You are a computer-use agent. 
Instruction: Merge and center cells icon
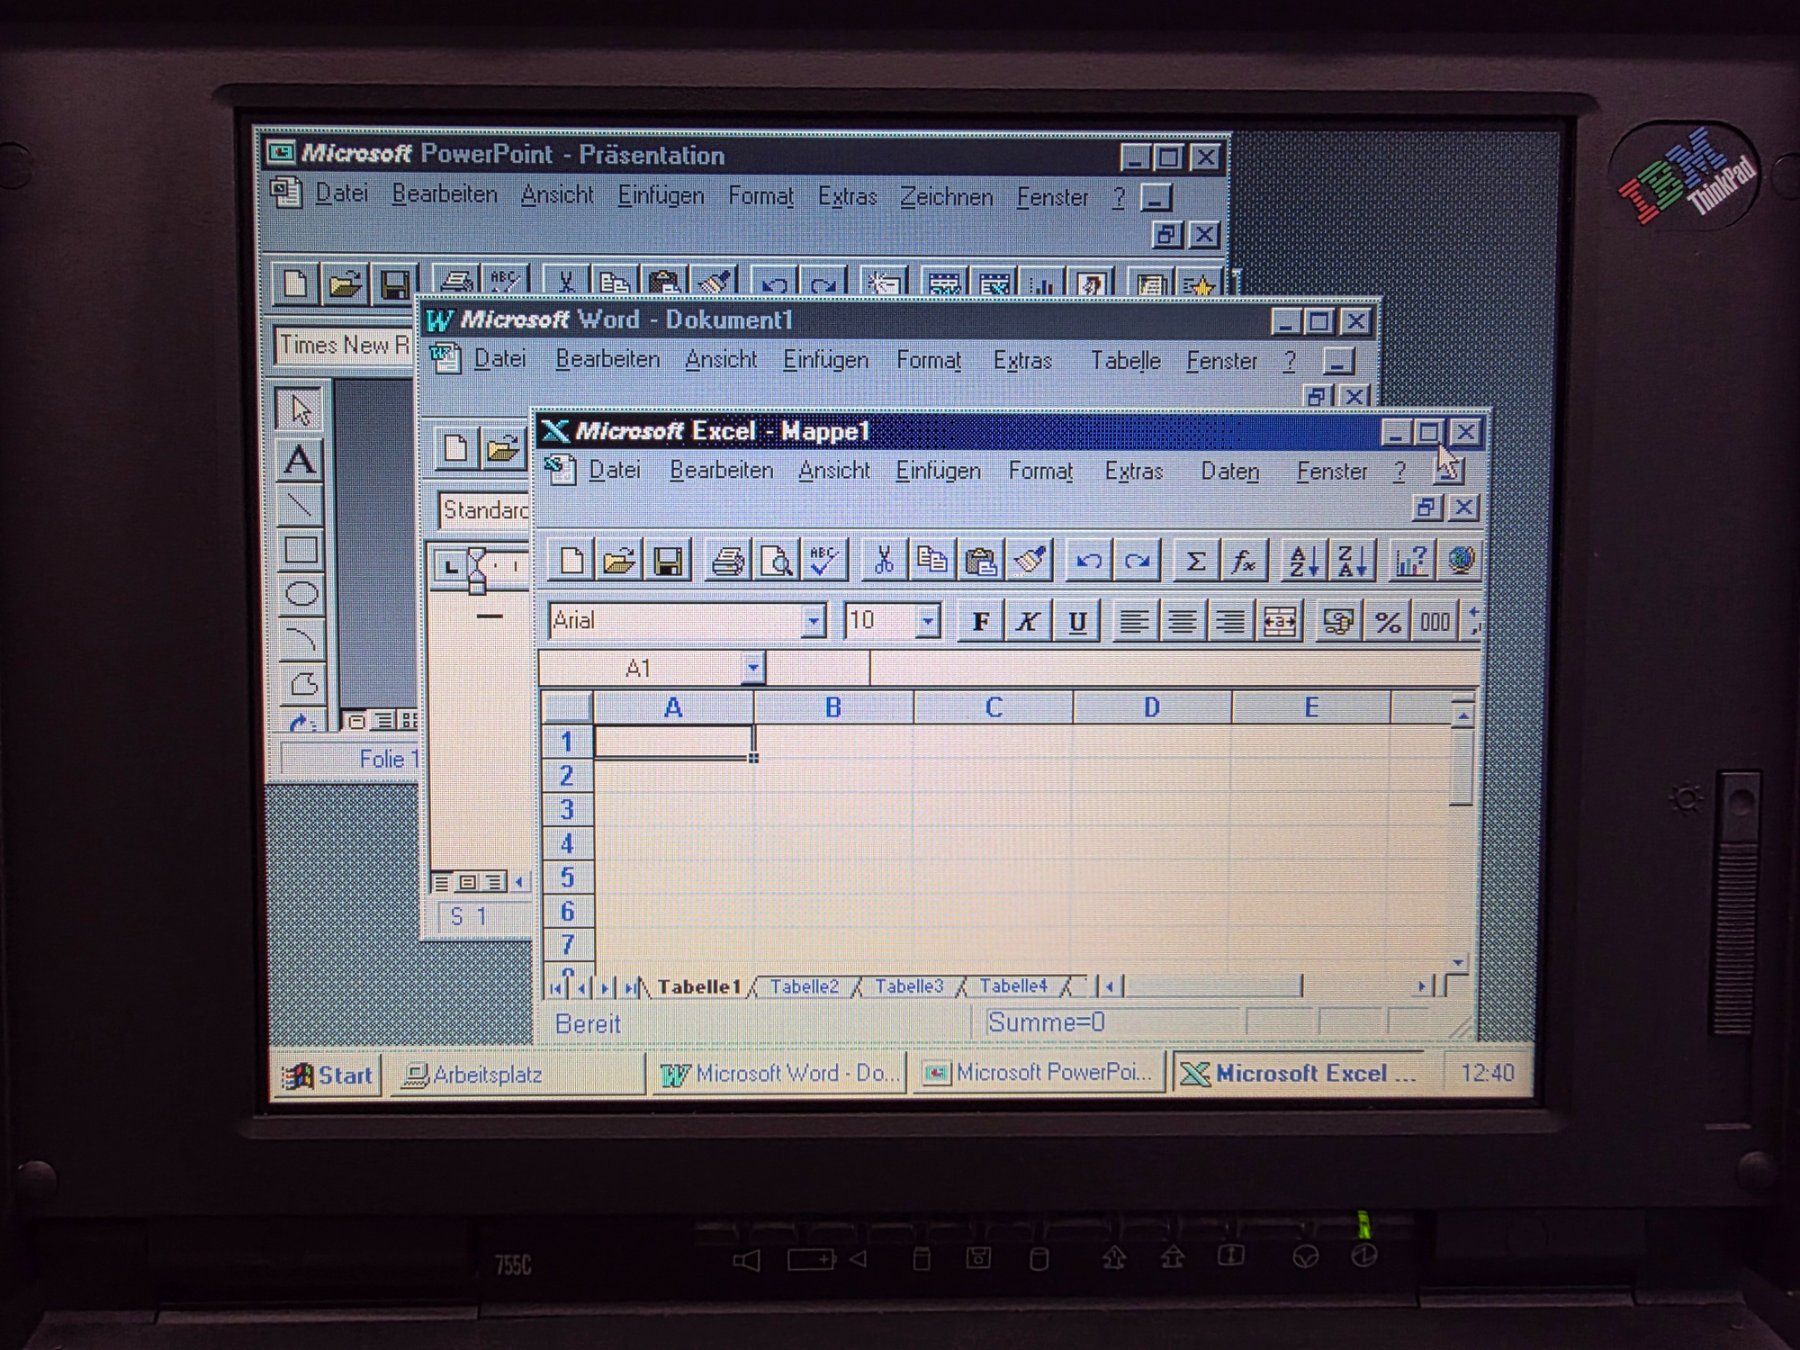[1279, 621]
